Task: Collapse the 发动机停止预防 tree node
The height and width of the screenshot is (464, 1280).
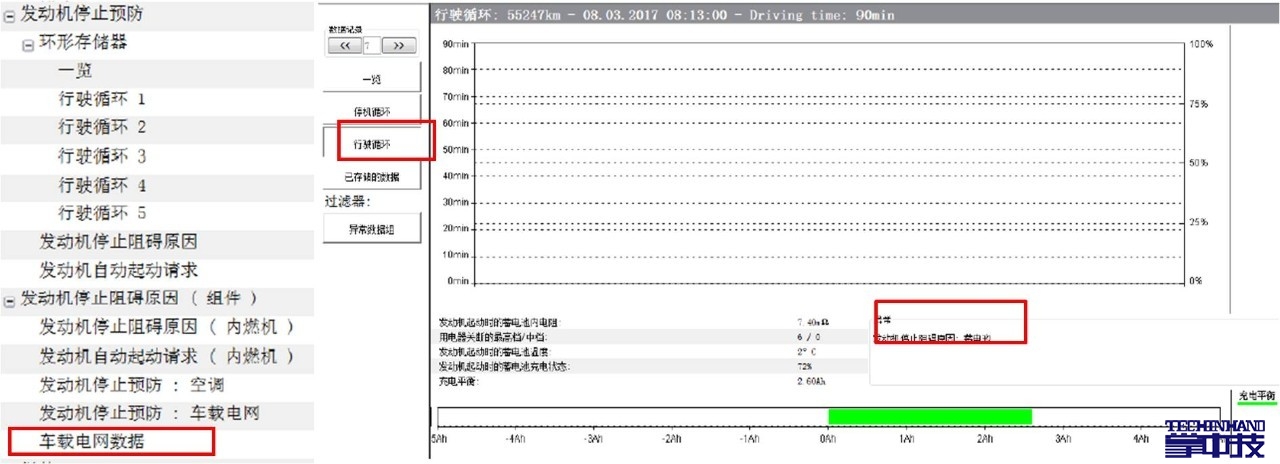Action: [10, 14]
